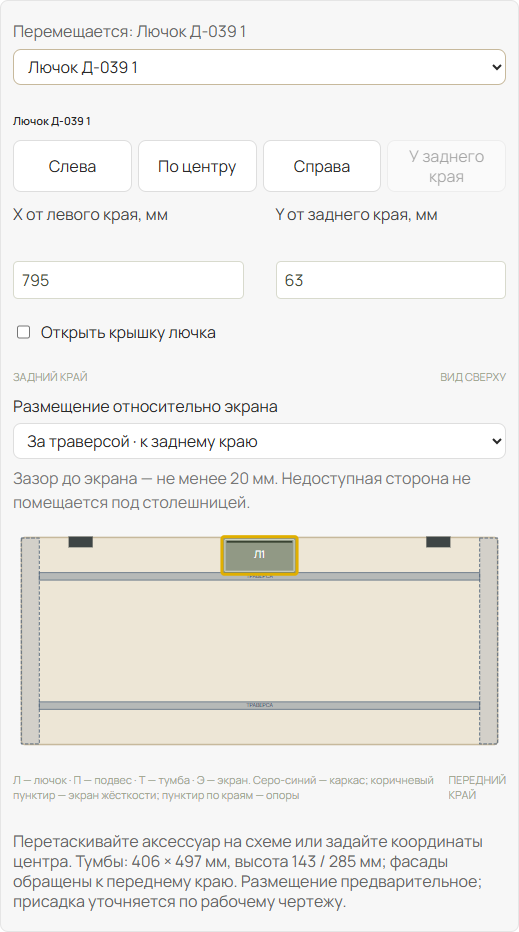Image resolution: width=519 pixels, height=932 pixels.
Task: Open Размещение относительно экрана dropdown
Action: [x=259, y=441]
